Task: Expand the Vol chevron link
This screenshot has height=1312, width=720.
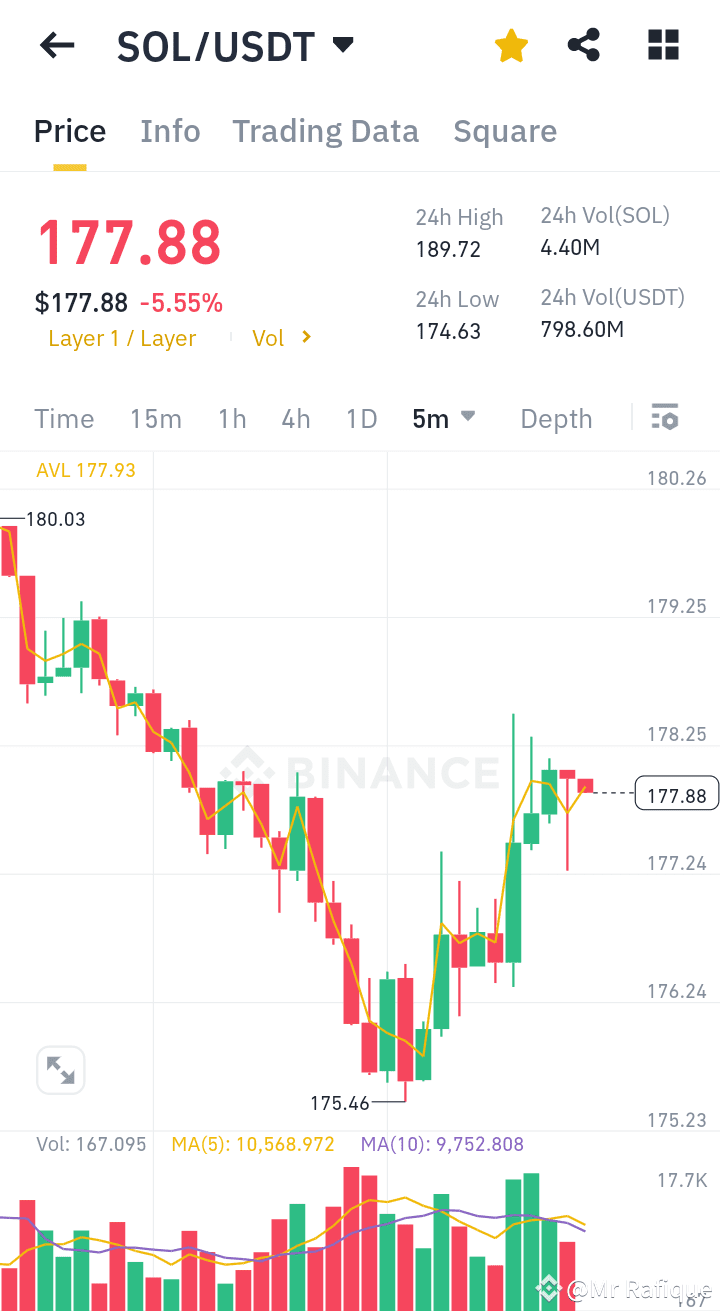Action: coord(281,338)
